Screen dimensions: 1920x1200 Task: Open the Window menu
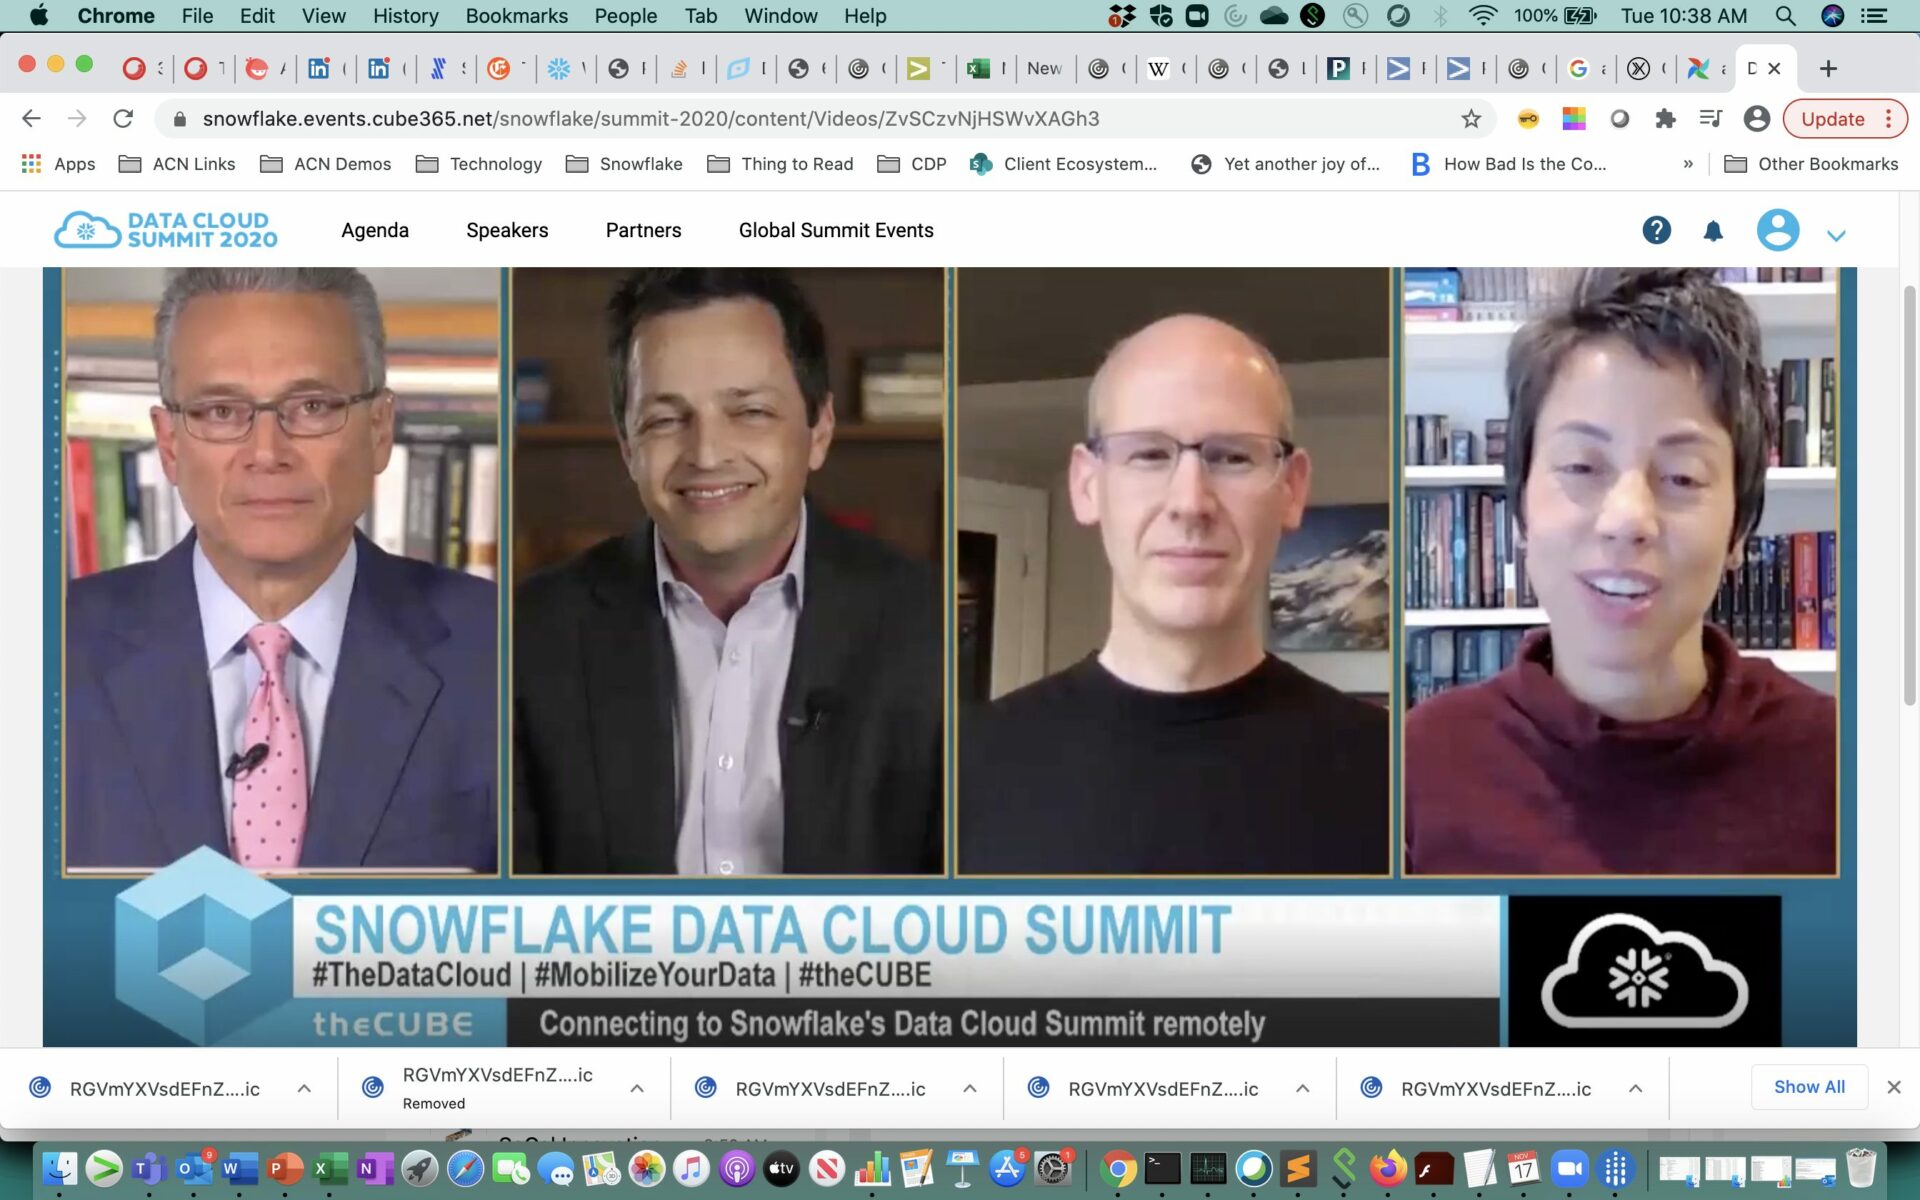[x=780, y=16]
